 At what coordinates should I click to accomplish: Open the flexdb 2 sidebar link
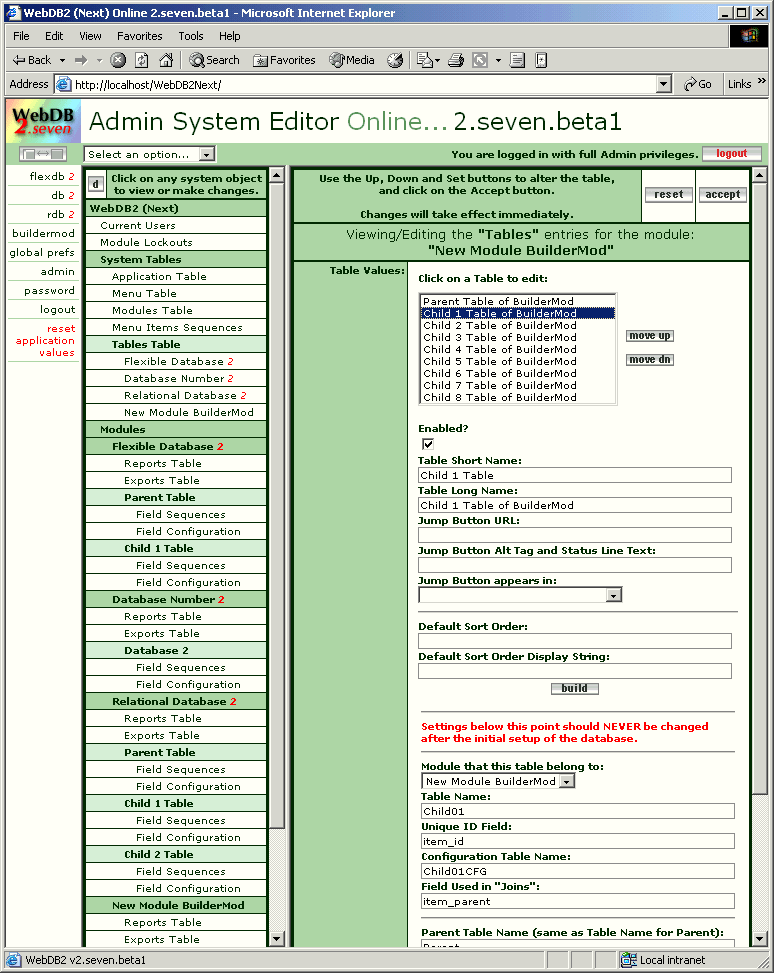(x=52, y=176)
